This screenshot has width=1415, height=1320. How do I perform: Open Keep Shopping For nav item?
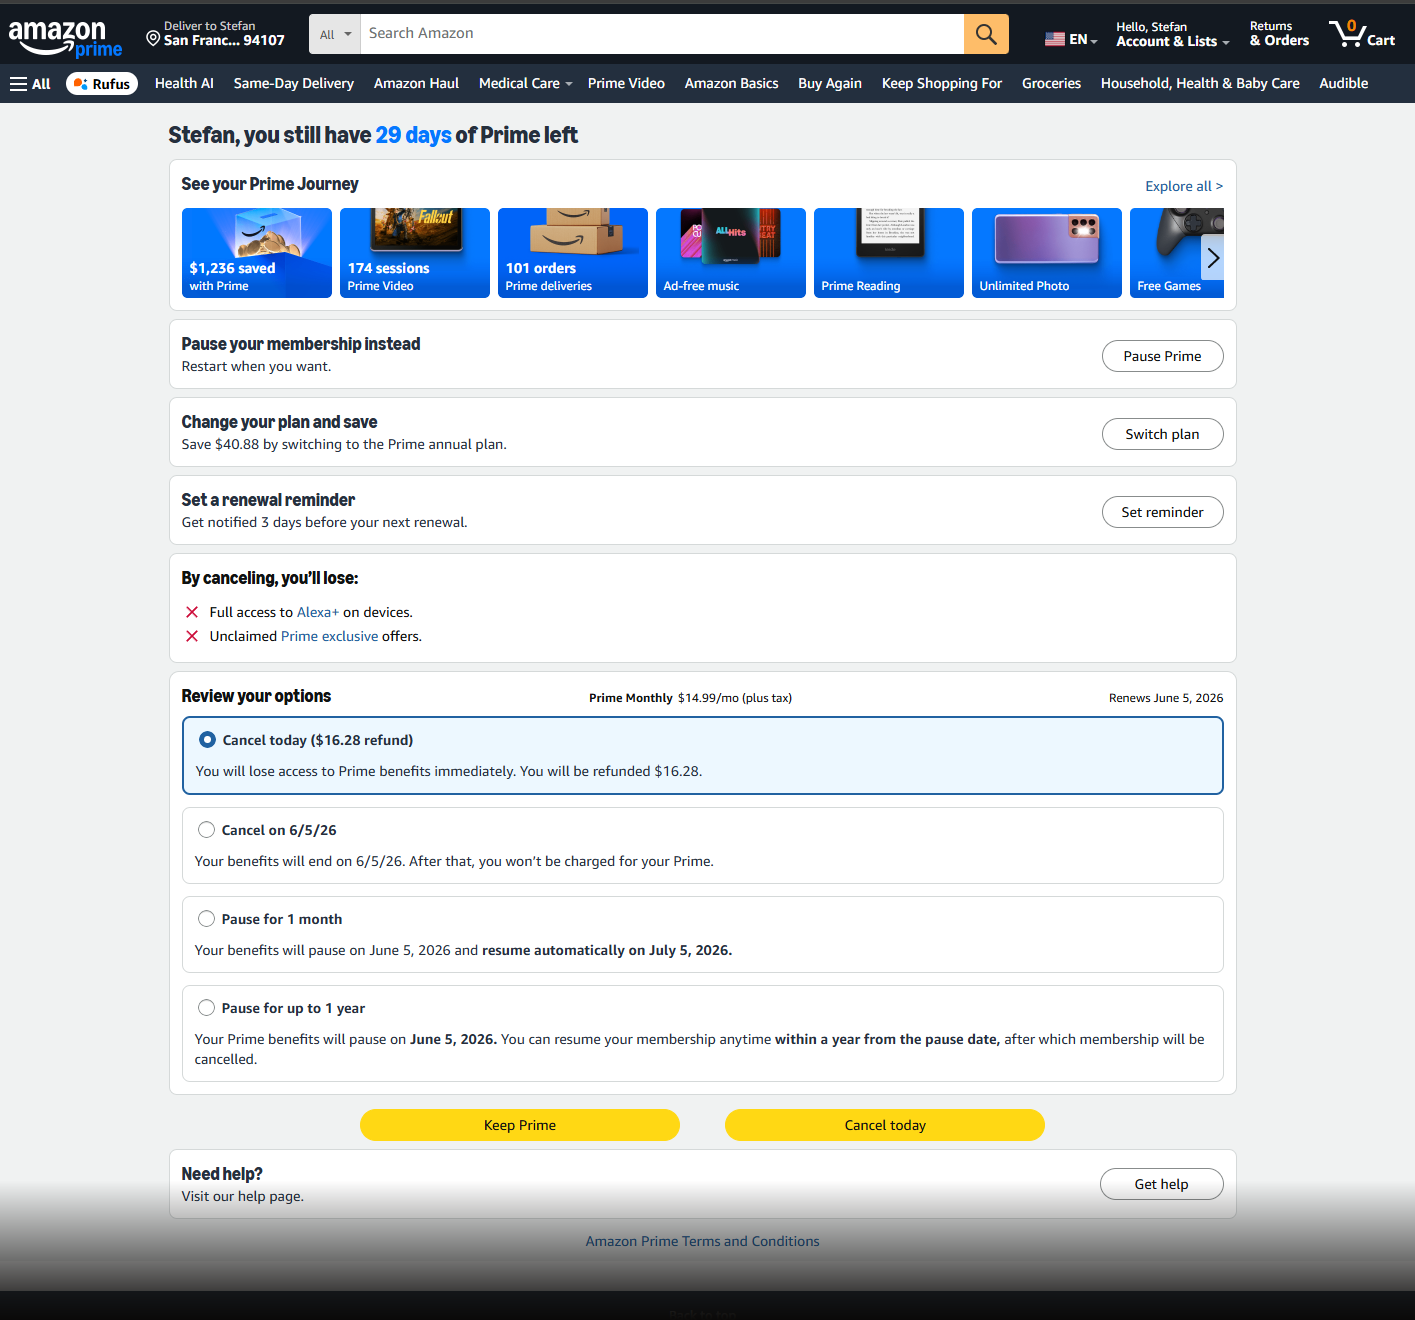(x=942, y=84)
